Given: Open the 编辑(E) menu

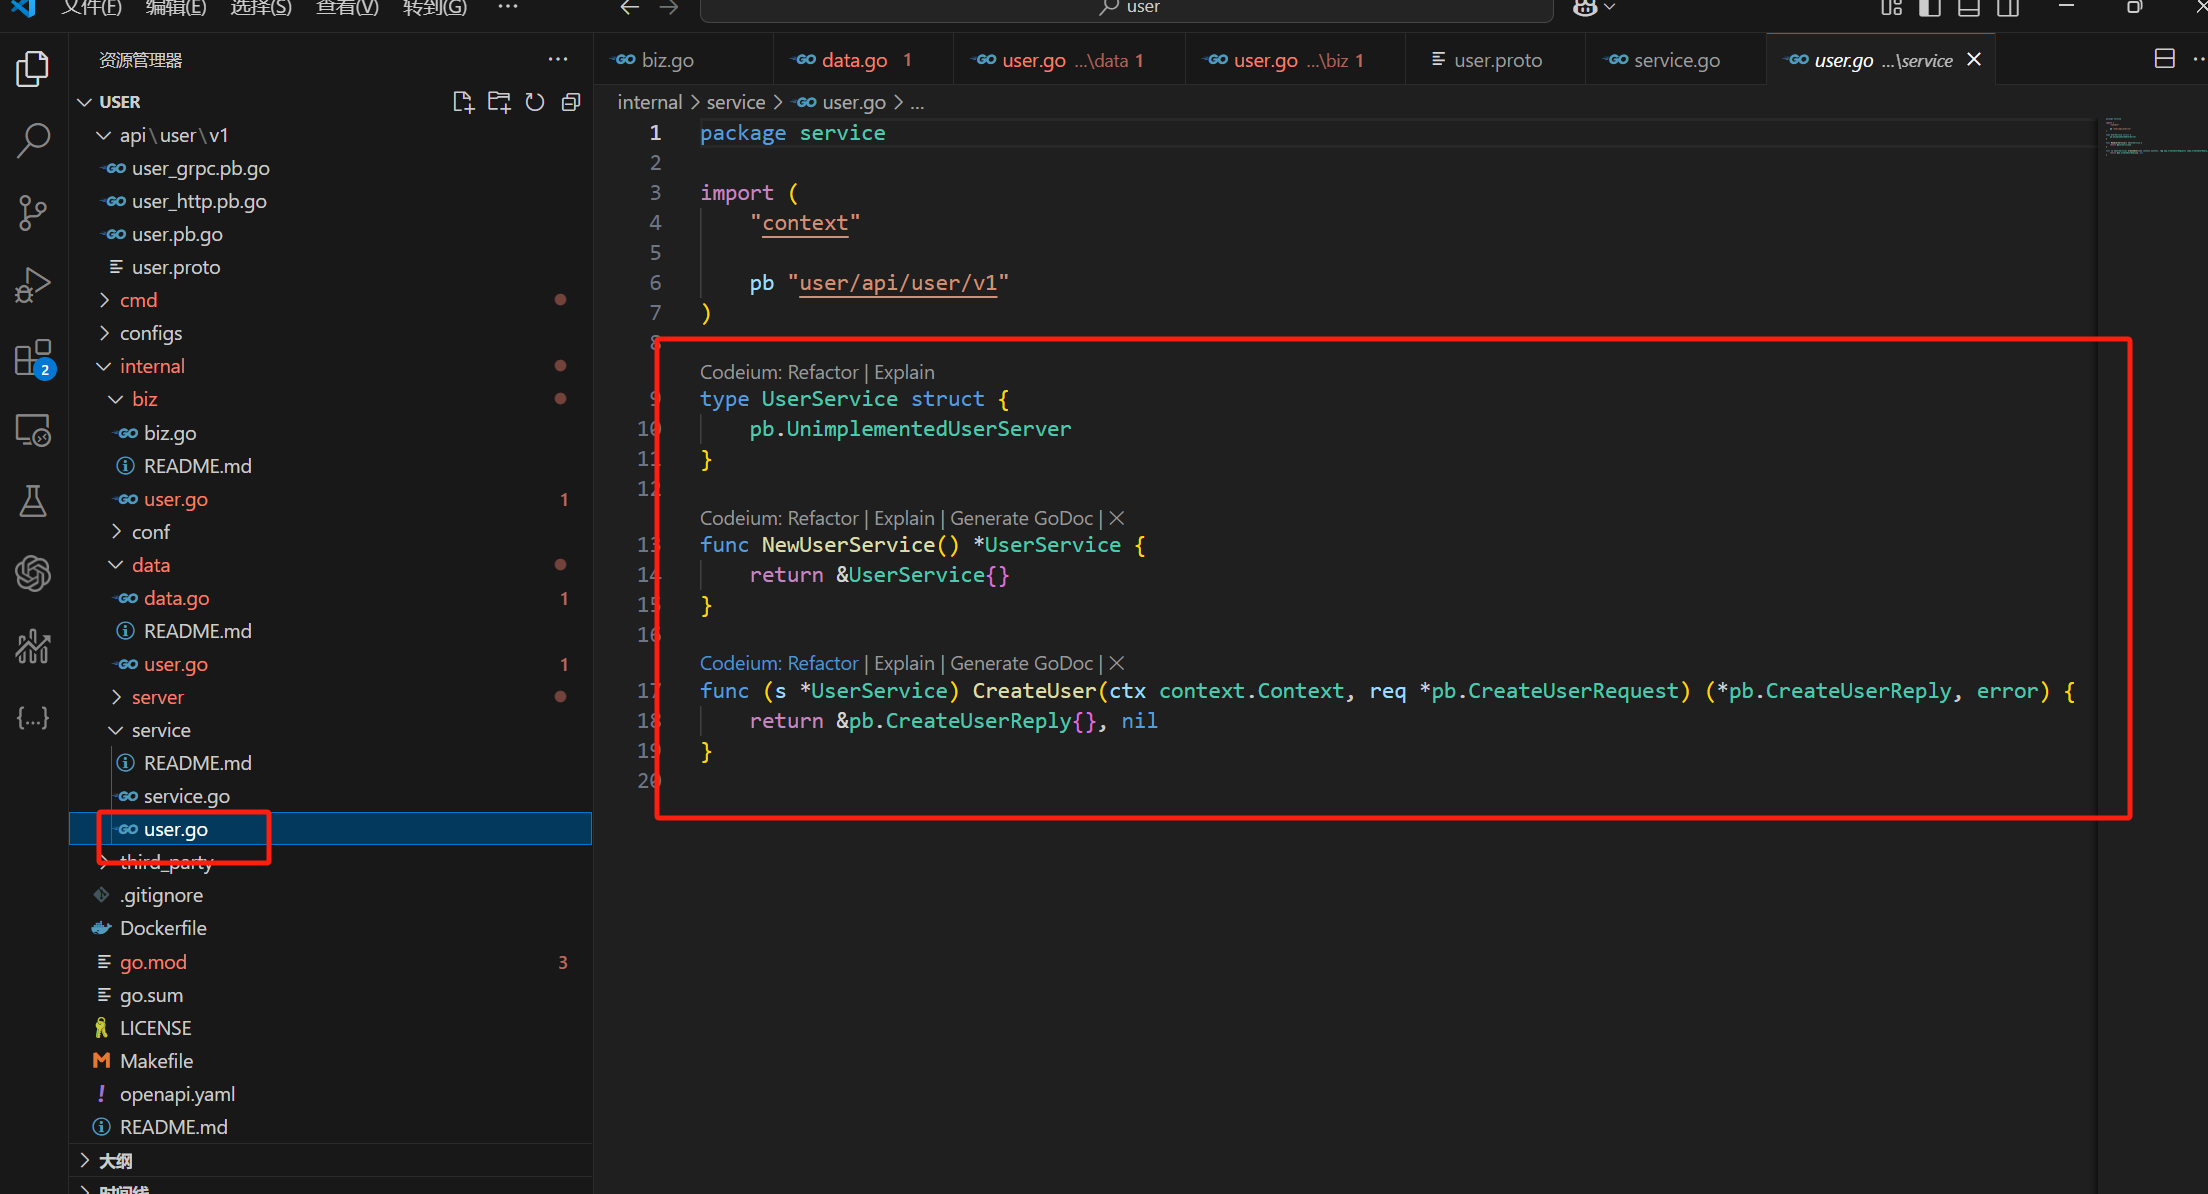Looking at the screenshot, I should point(175,8).
